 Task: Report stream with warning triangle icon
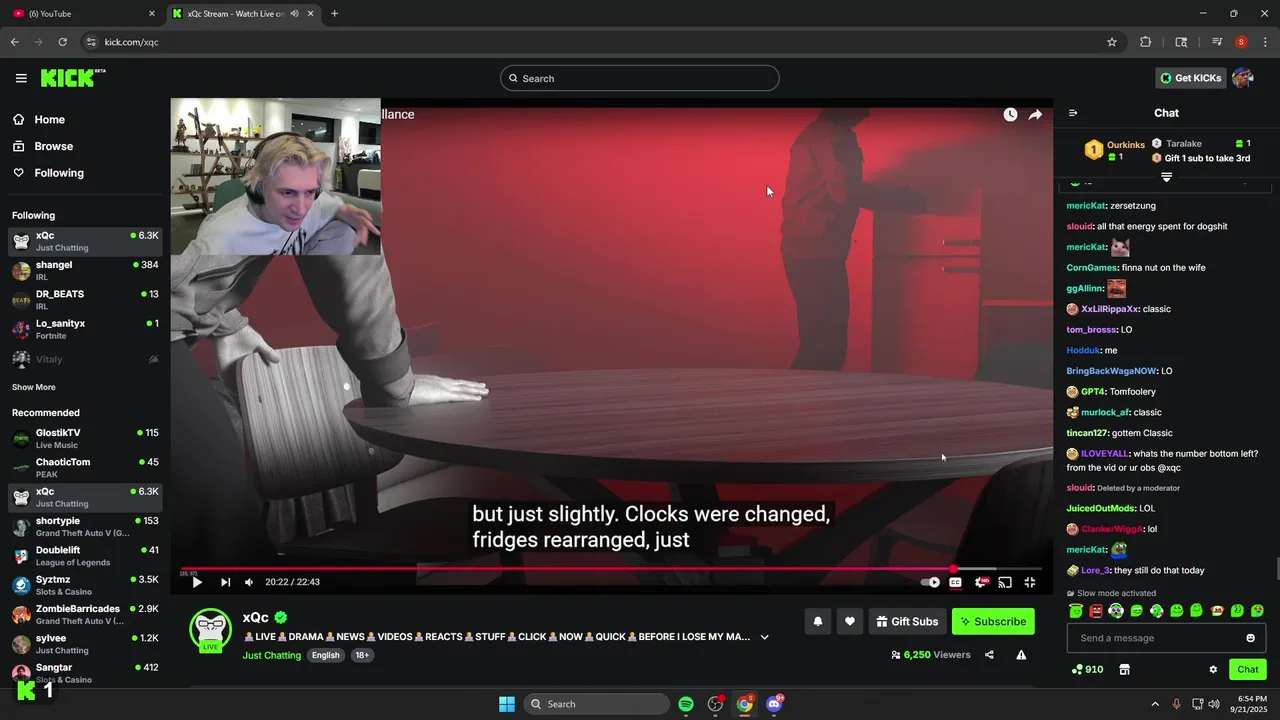click(1021, 655)
